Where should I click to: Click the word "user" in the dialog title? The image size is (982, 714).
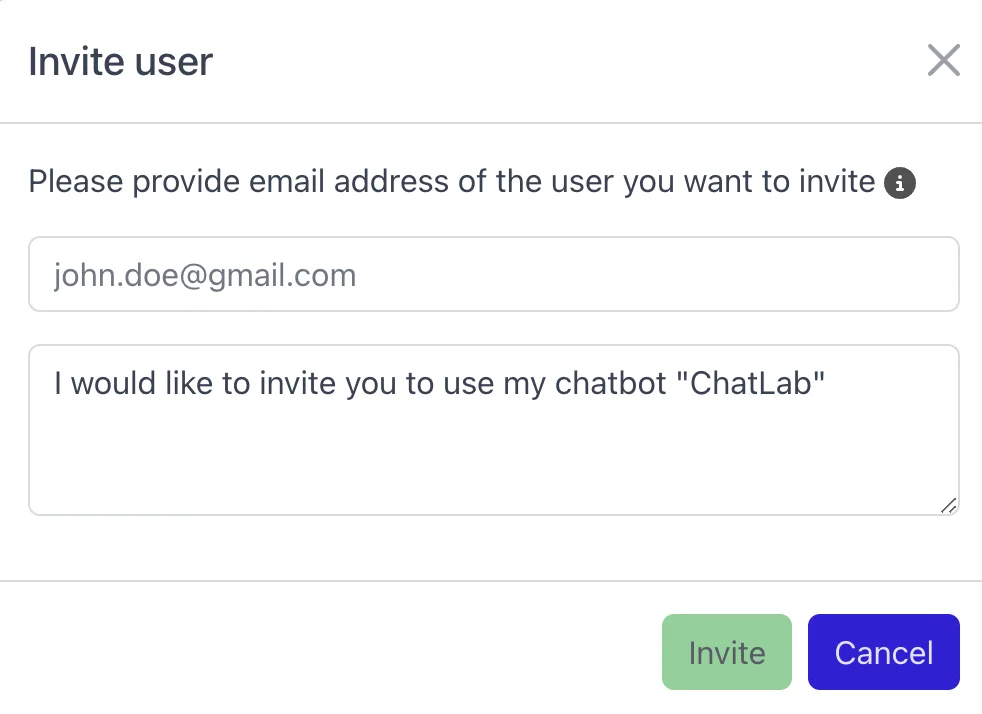pos(179,62)
